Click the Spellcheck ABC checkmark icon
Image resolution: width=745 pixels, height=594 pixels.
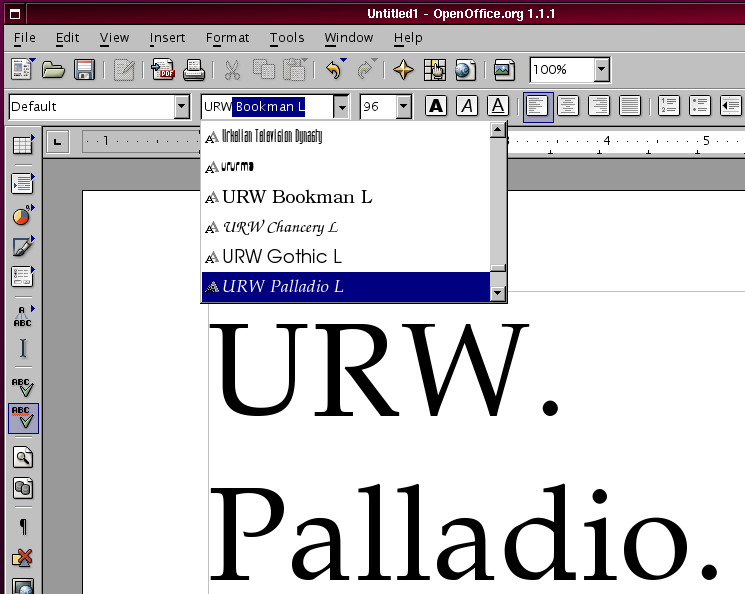(23, 387)
